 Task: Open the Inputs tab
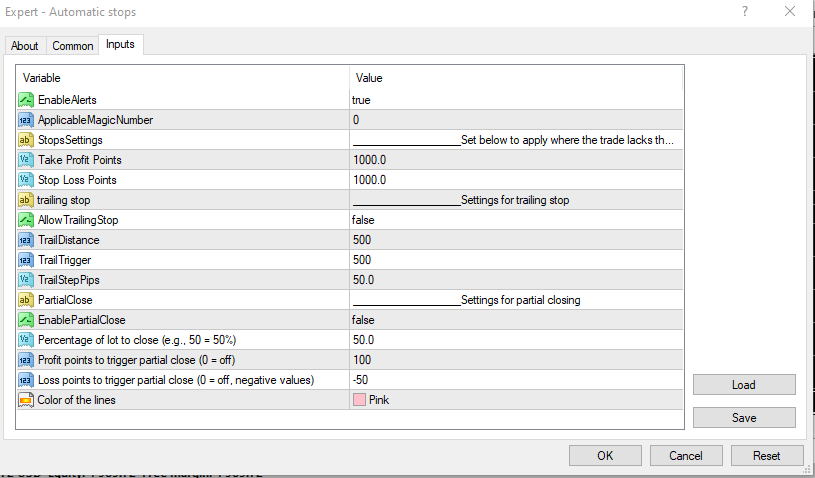tap(121, 45)
